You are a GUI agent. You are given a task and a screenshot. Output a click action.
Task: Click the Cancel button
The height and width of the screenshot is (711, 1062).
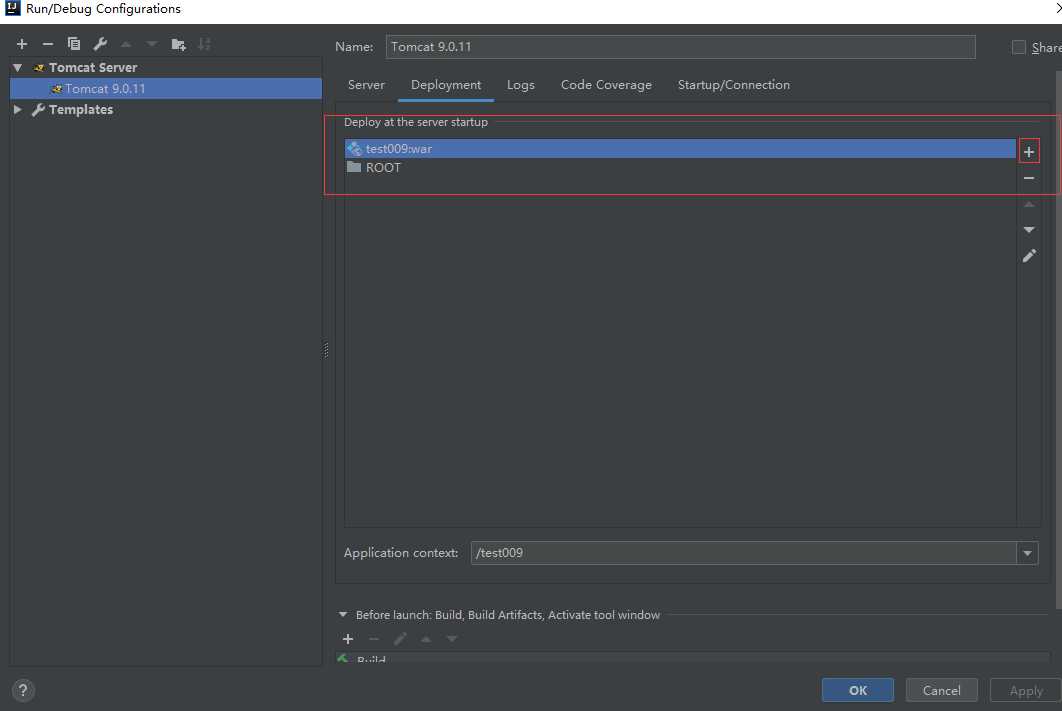941,690
